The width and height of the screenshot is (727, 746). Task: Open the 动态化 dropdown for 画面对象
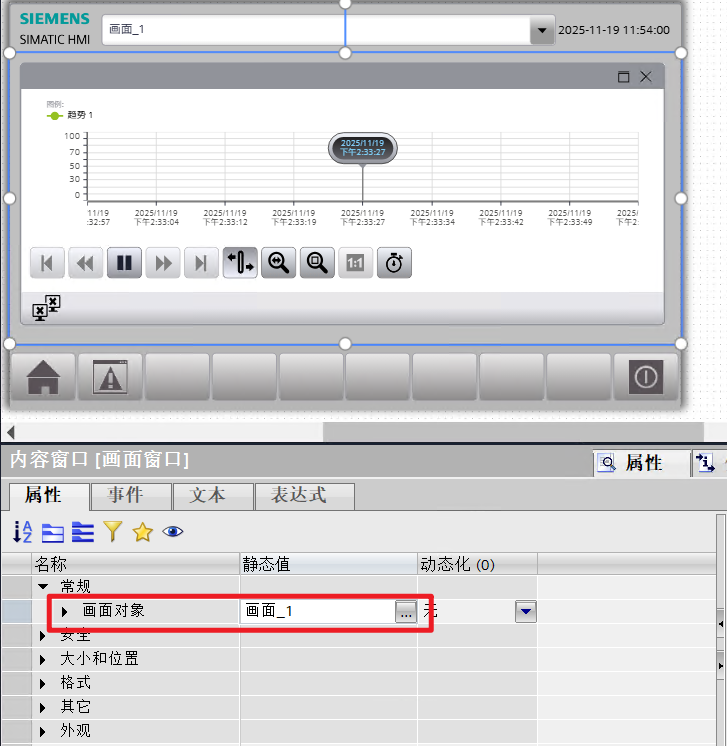coord(526,611)
